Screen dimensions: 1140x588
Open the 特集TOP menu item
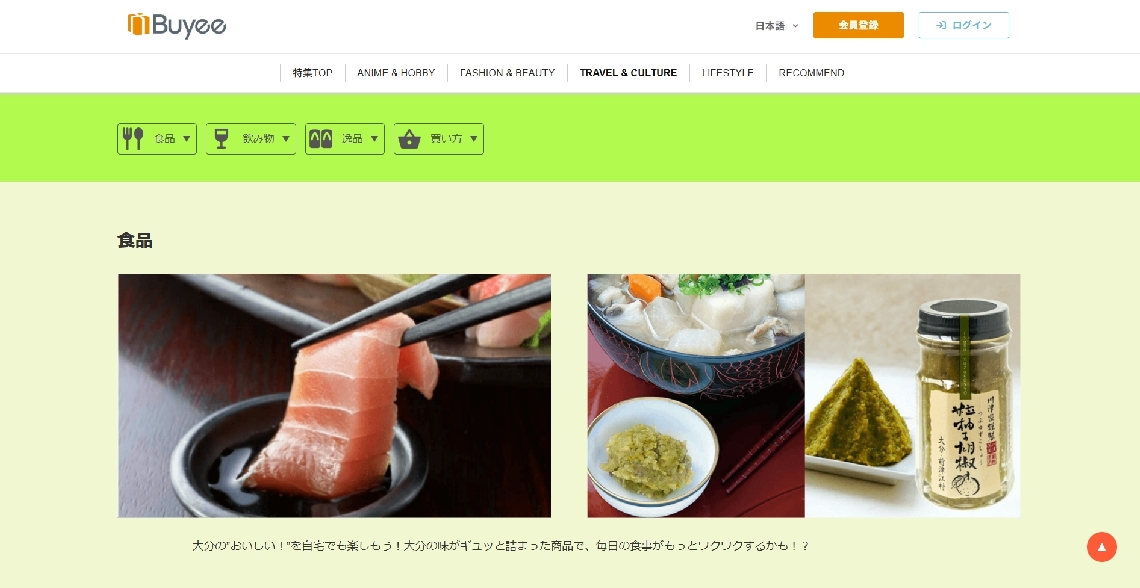click(x=313, y=73)
